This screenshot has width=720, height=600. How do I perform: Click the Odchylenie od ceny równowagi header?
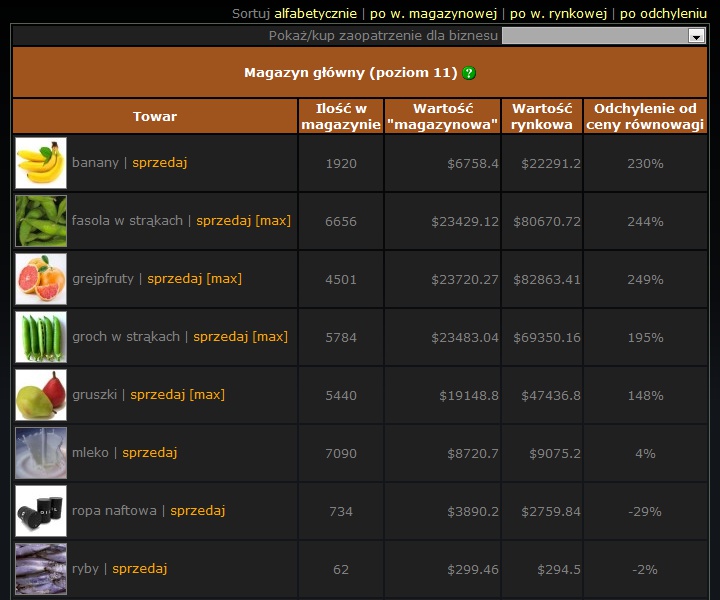pos(645,116)
